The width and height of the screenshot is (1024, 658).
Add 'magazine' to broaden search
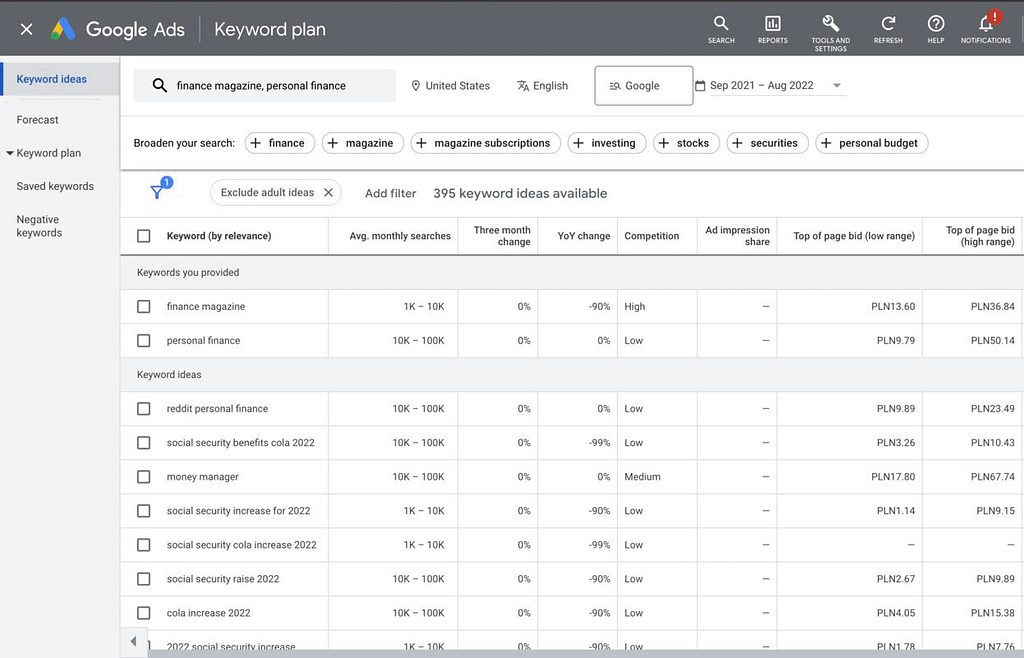coord(362,143)
